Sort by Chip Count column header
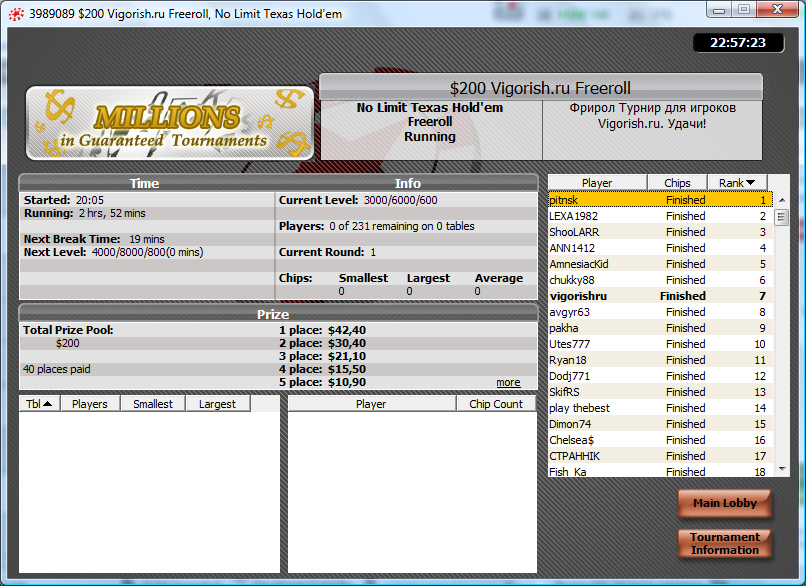This screenshot has width=806, height=586. click(x=496, y=404)
